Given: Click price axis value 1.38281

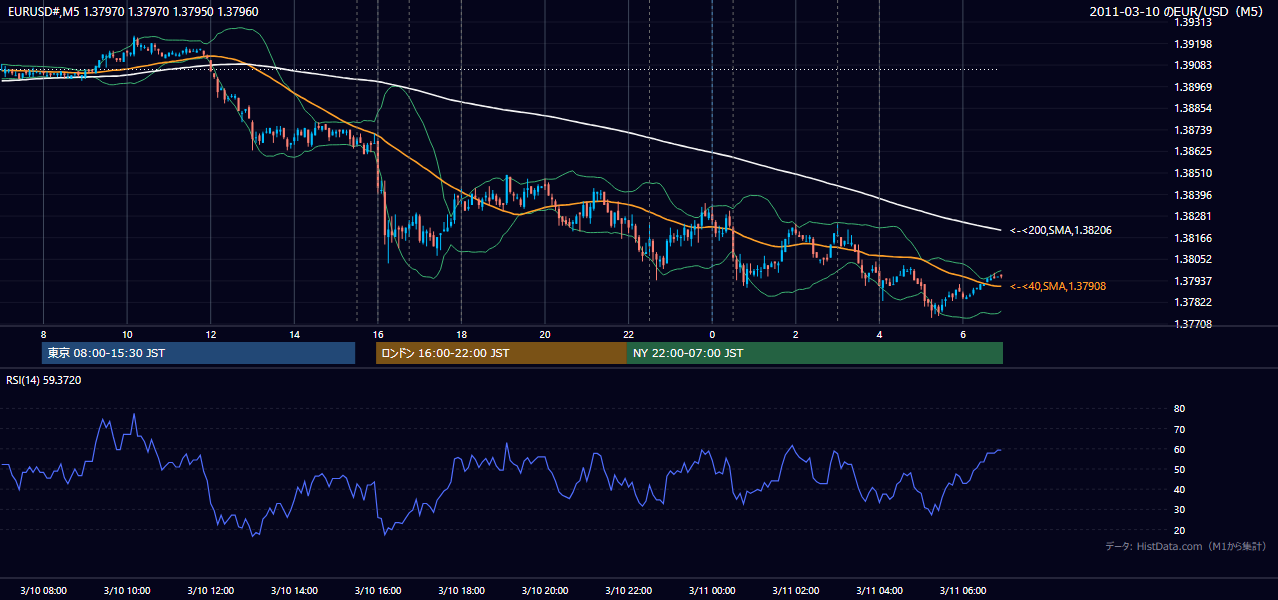Looking at the screenshot, I should pyautogui.click(x=1193, y=216).
